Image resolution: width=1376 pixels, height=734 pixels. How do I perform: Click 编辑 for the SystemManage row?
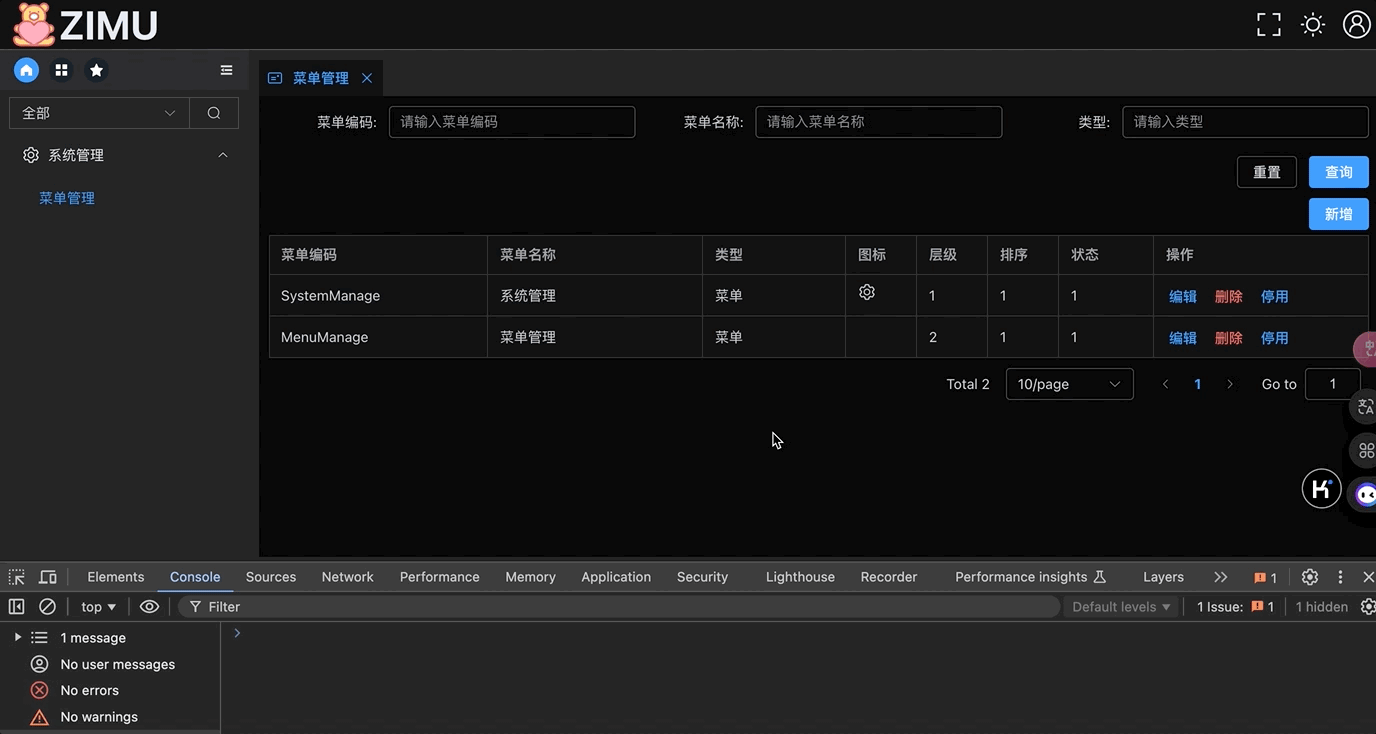pyautogui.click(x=1183, y=296)
